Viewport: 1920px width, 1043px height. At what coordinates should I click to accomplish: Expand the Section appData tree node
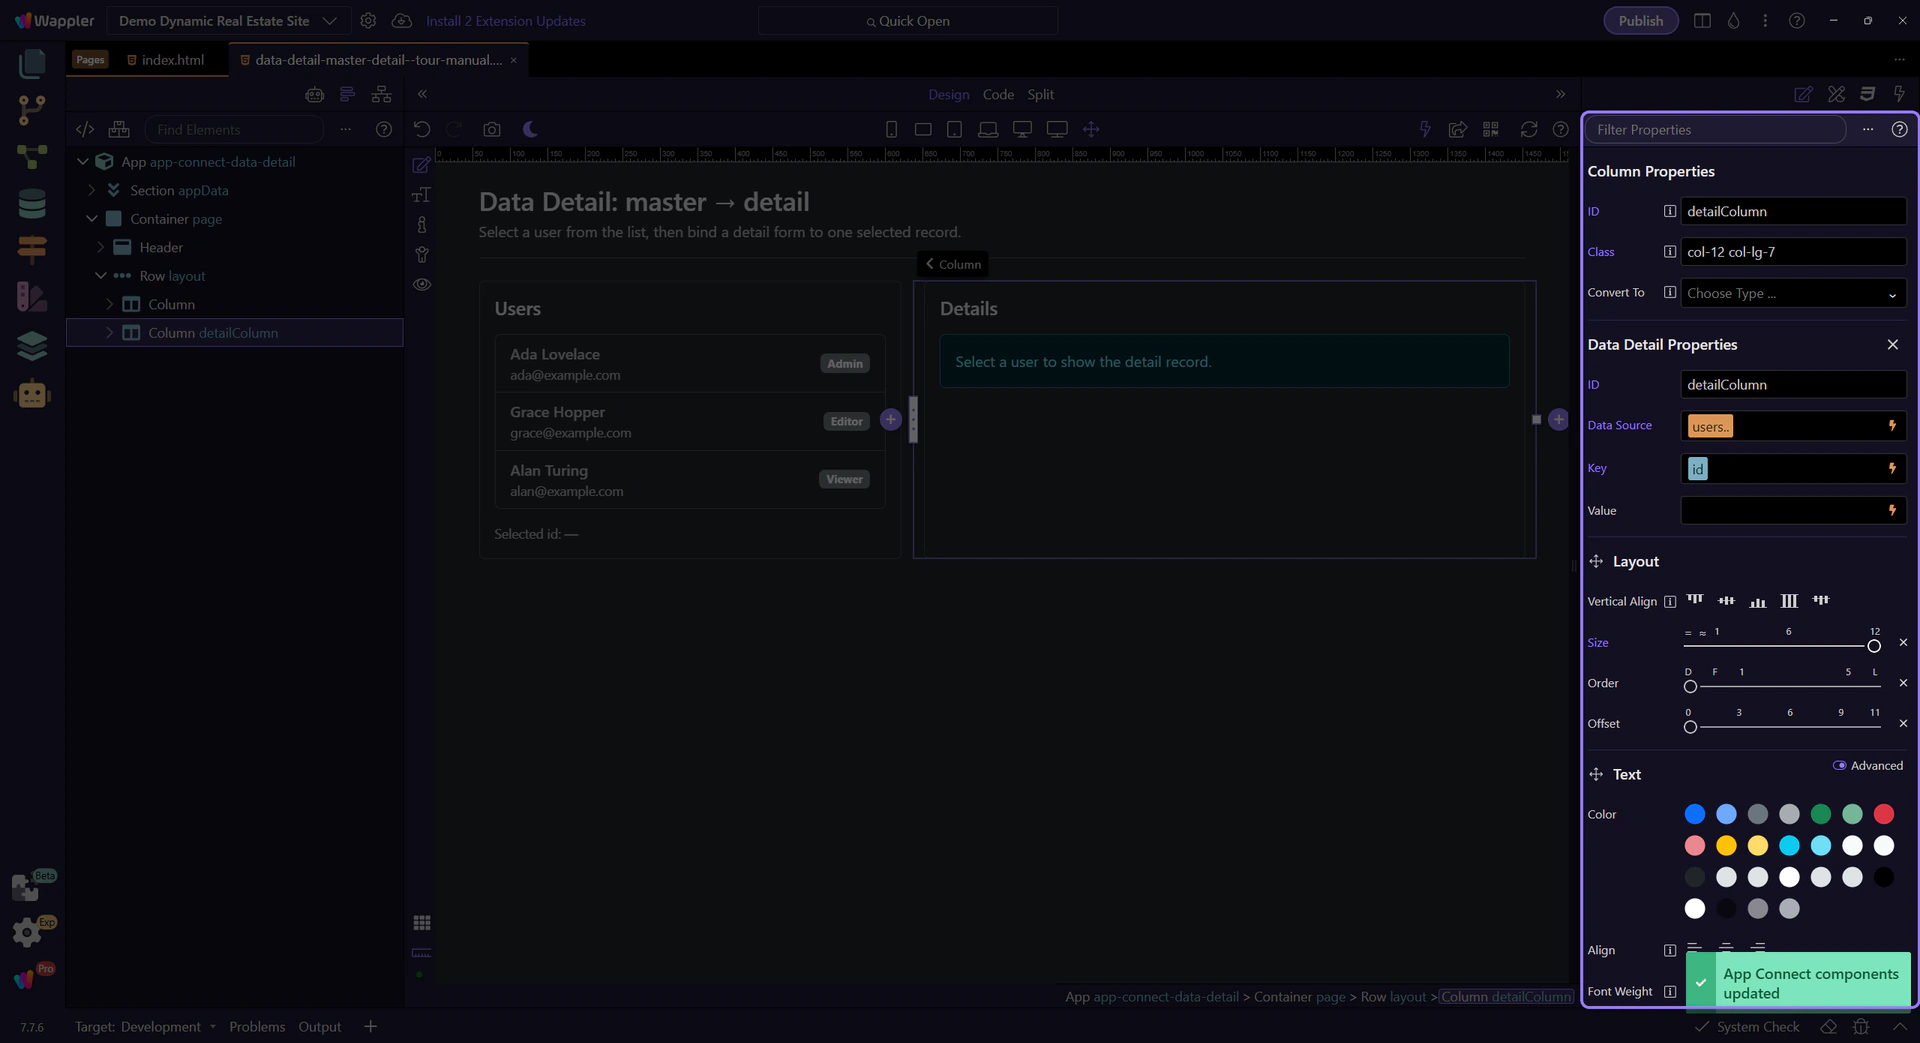coord(92,190)
